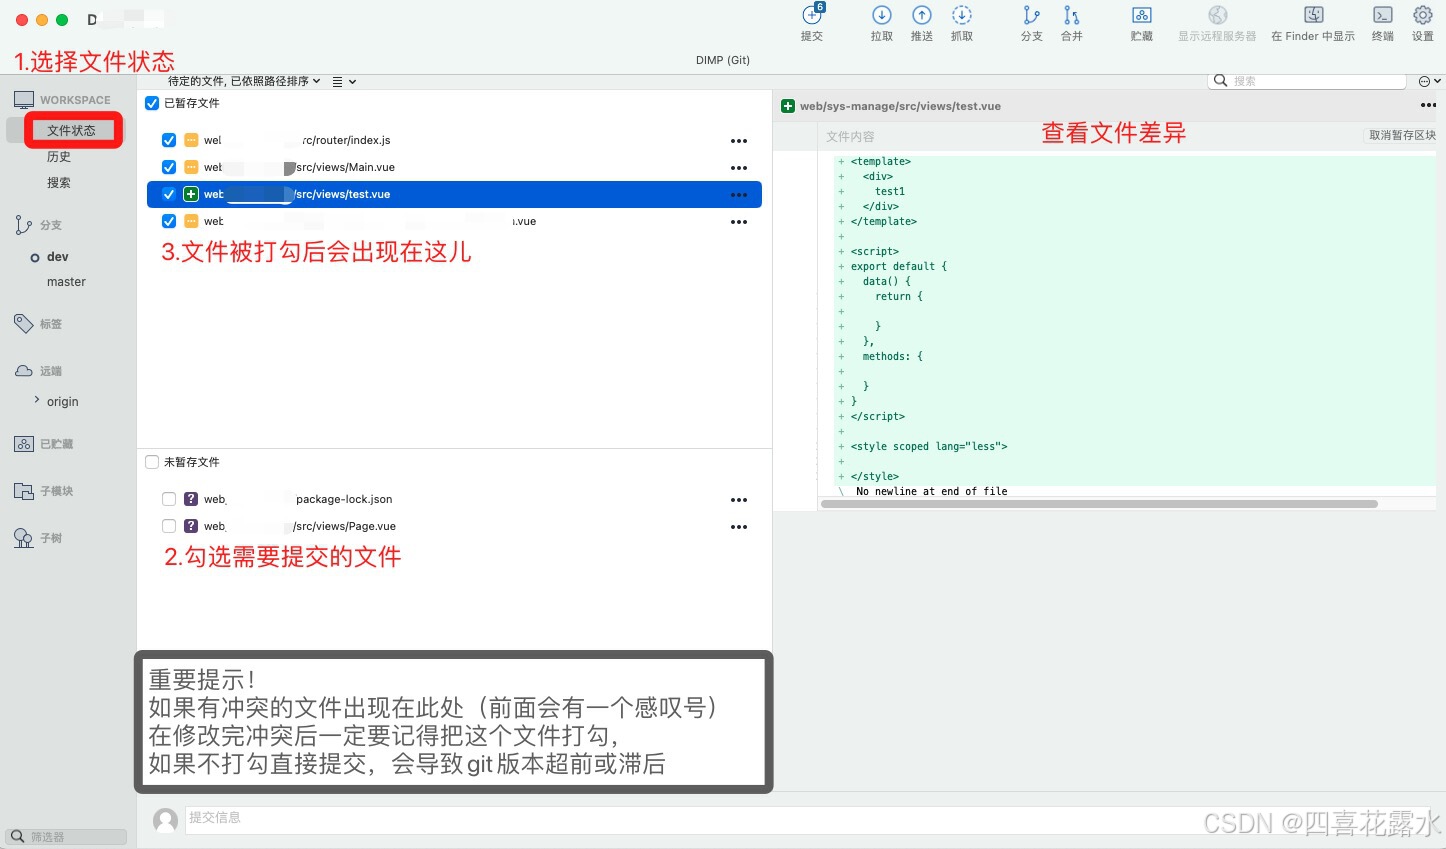Viewport: 1446px width, 849px height.
Task: Select Search (搜索) in sidebar
Action: click(59, 183)
